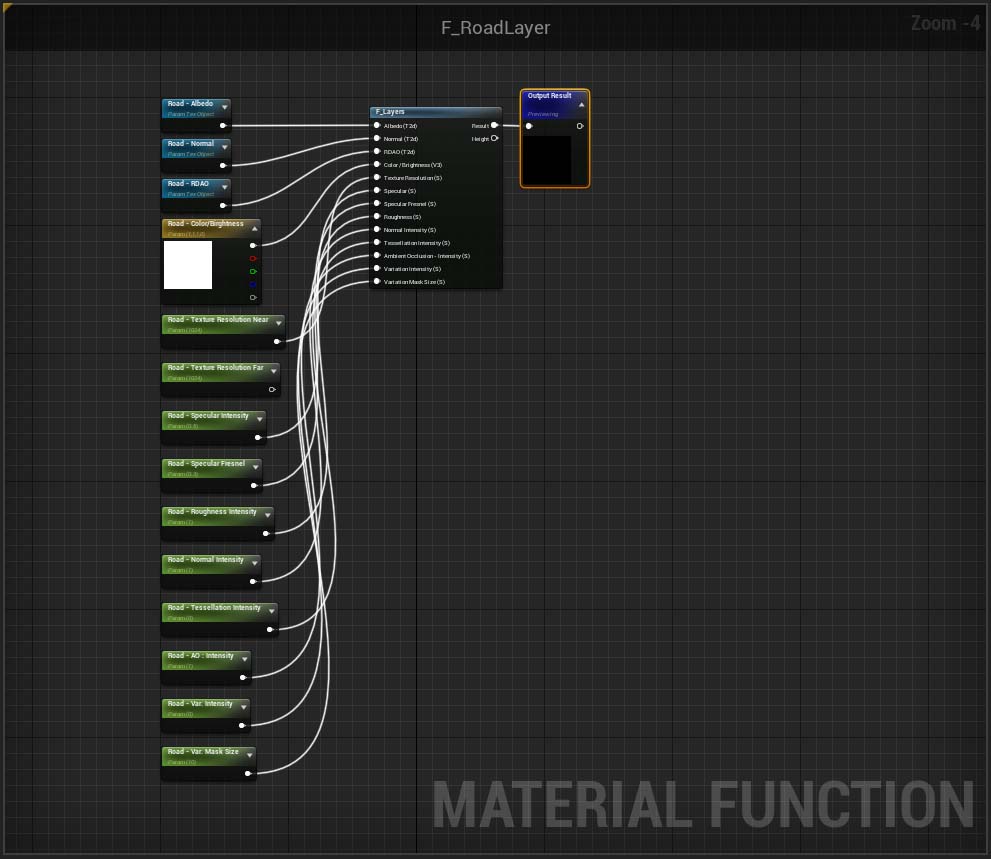Expand the Road - Specular Intensity node

pos(260,419)
